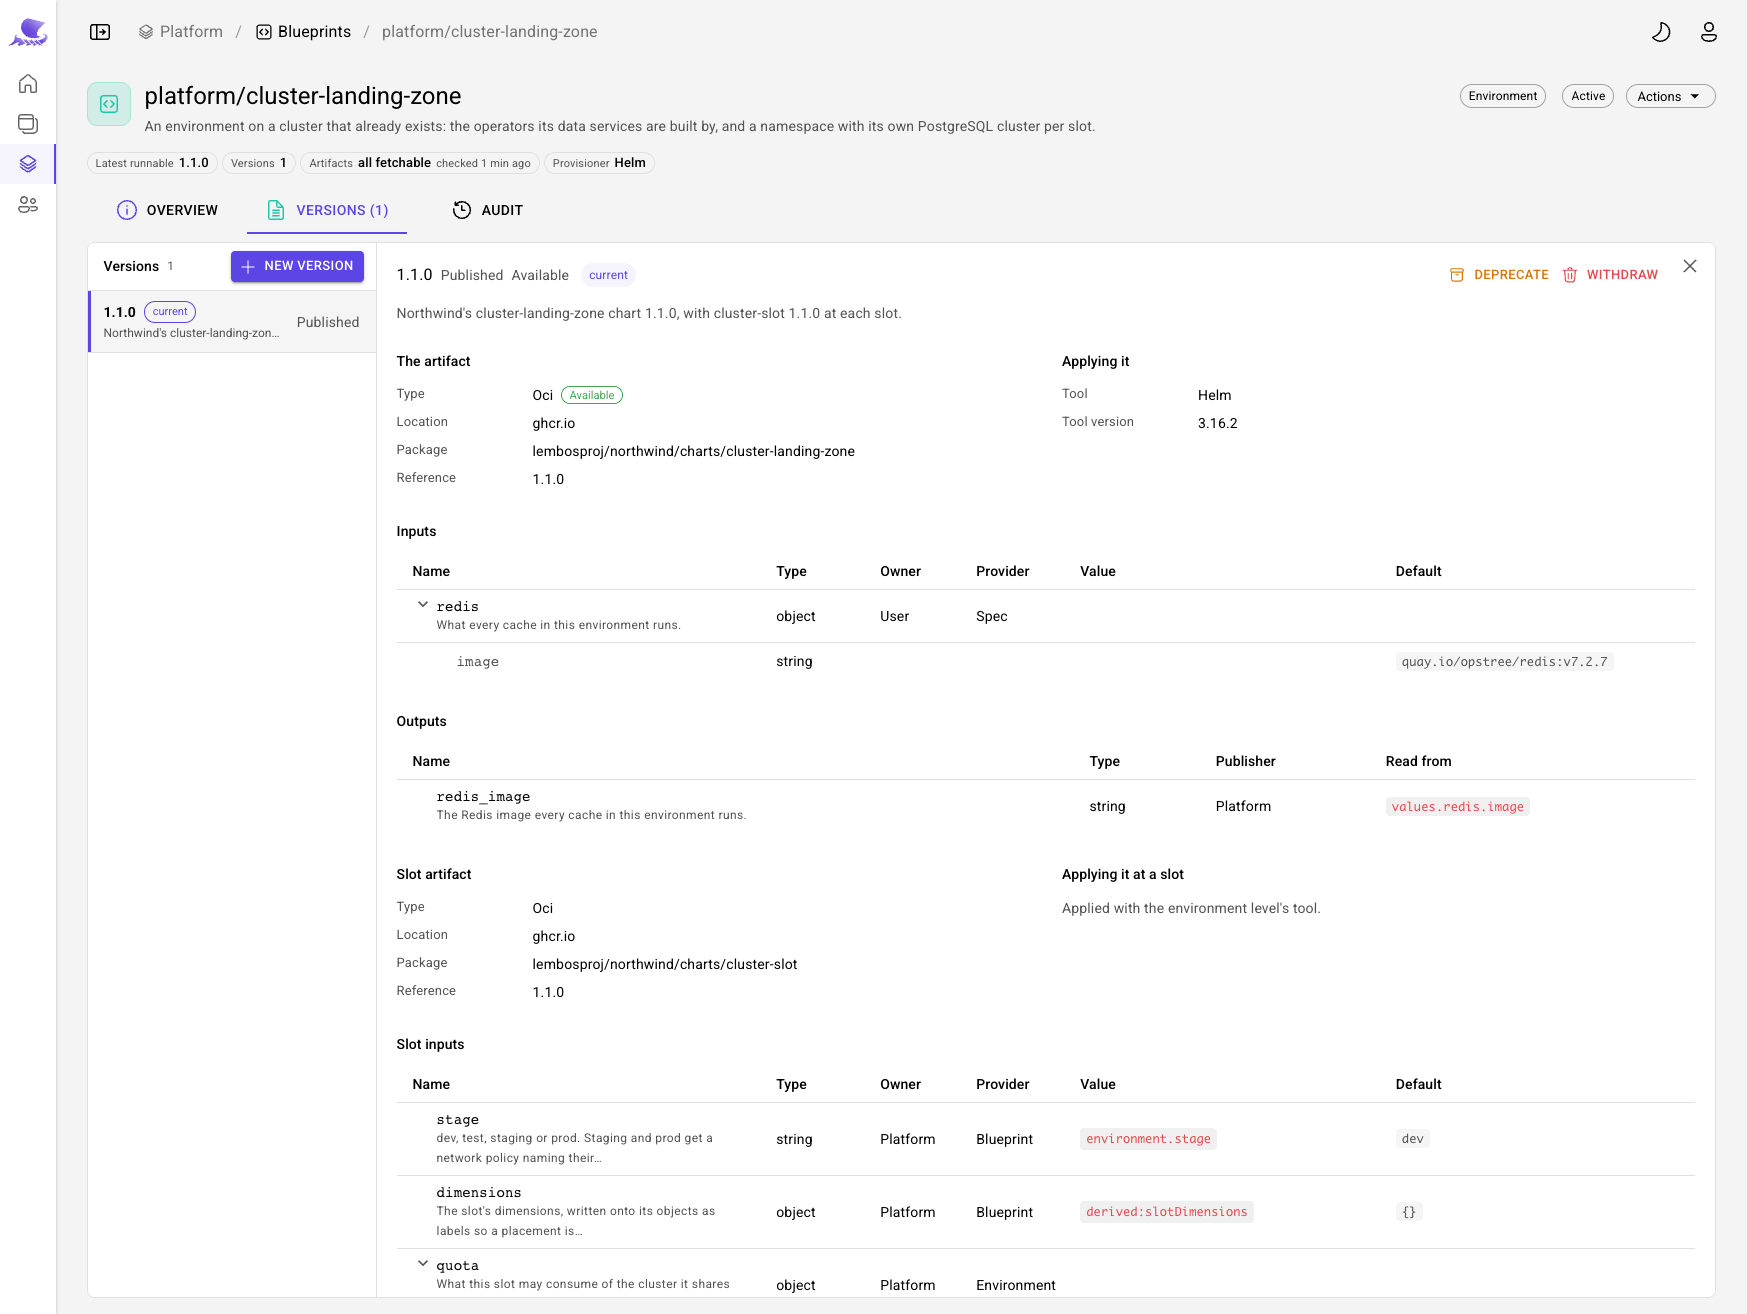Collapse the quota slot input row
The height and width of the screenshot is (1314, 1747).
(423, 1264)
